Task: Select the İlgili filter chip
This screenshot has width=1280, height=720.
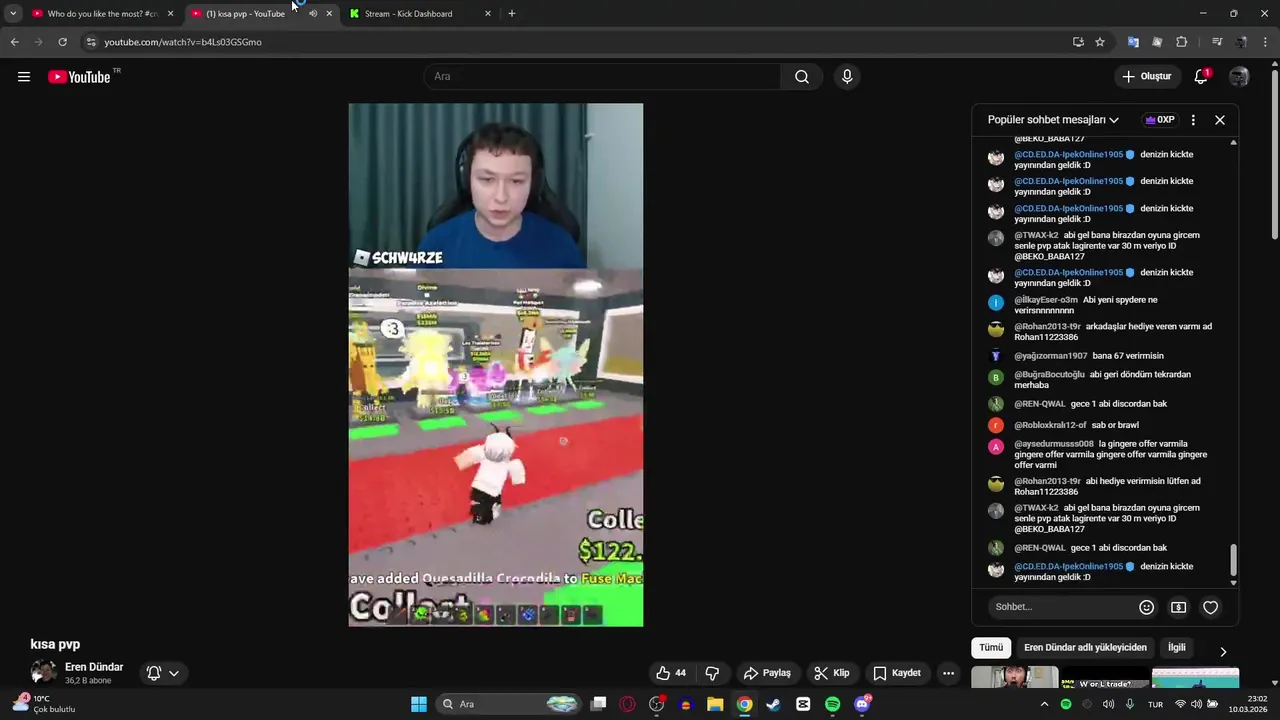Action: pos(1177,648)
